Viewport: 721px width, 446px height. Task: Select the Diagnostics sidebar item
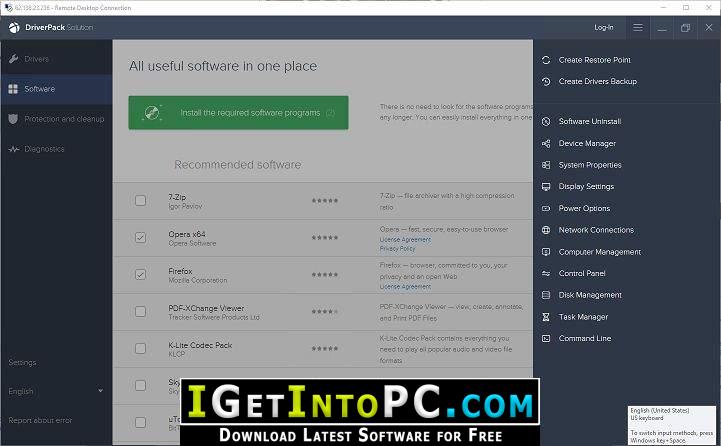44,149
